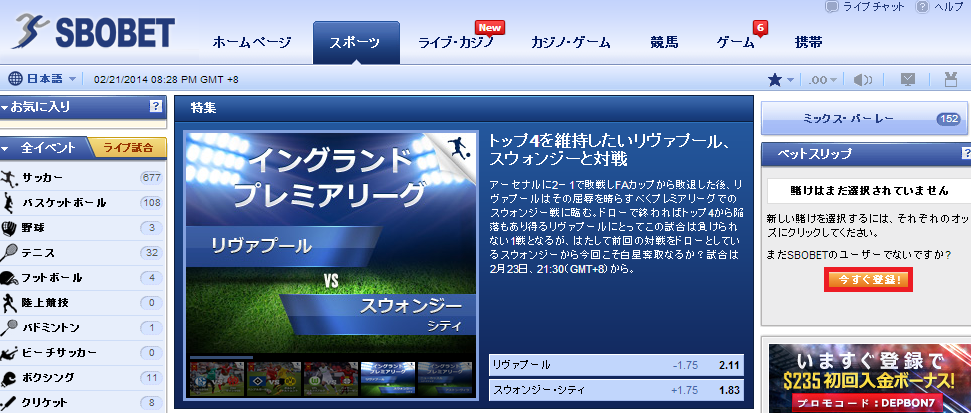Click the rightmost toolbar icon beside monitor
The image size is (971, 413).
pyautogui.click(x=951, y=79)
